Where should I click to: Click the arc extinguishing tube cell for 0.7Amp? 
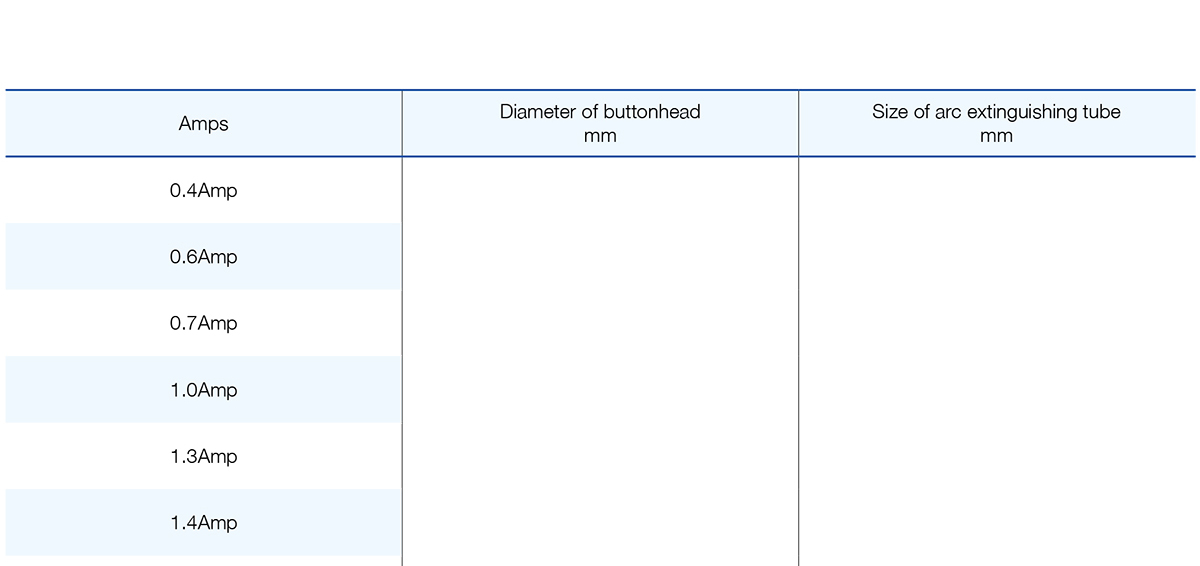[x=996, y=323]
